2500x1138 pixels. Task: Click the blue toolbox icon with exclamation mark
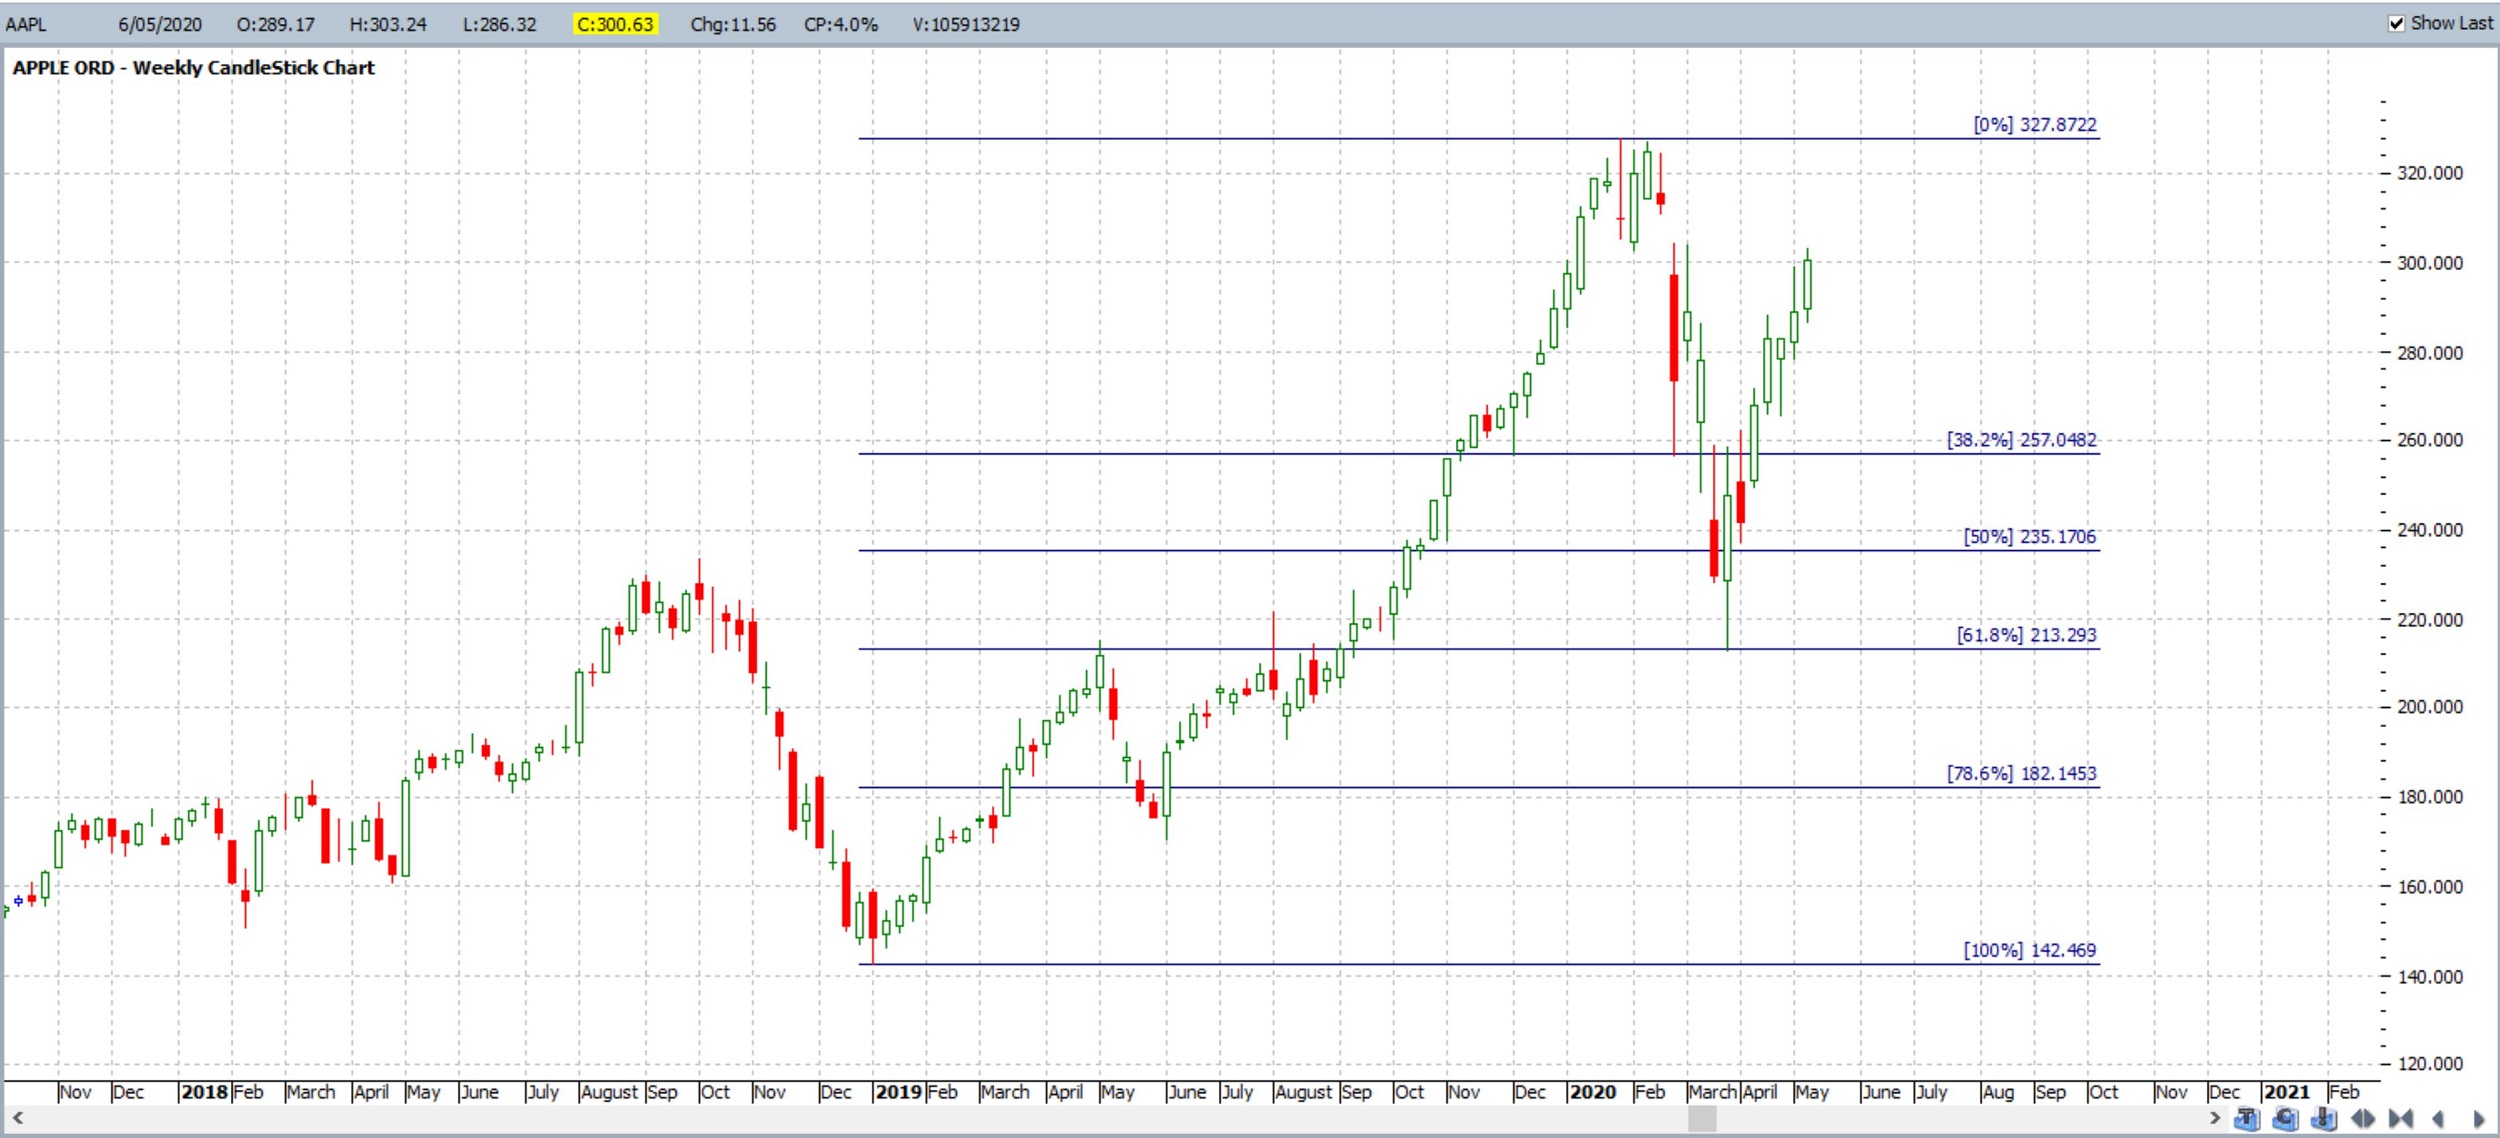point(2324,1118)
